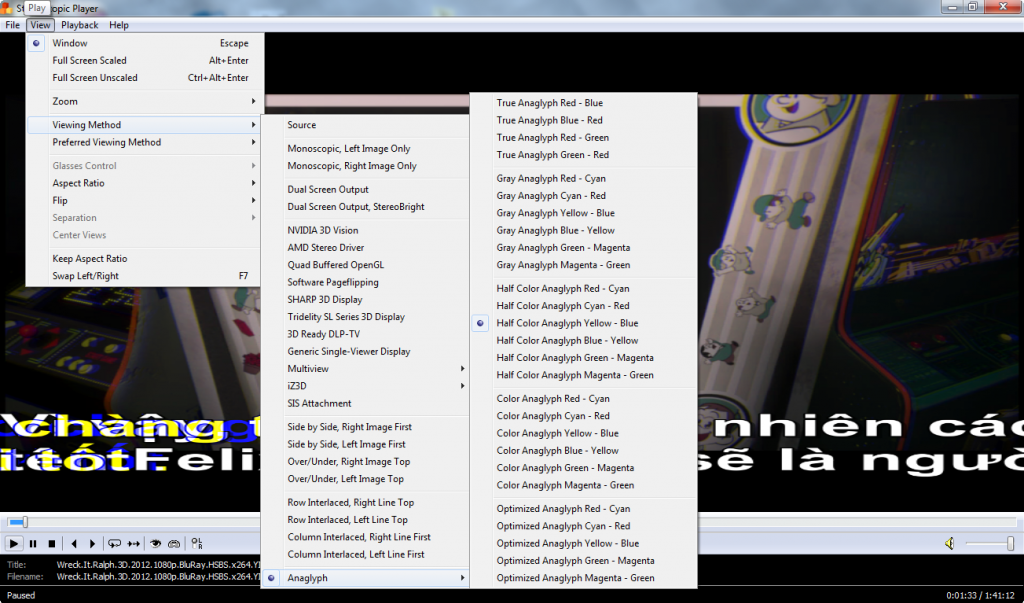Click the L/R swap toolbar icon
The height and width of the screenshot is (603, 1024).
coord(197,543)
